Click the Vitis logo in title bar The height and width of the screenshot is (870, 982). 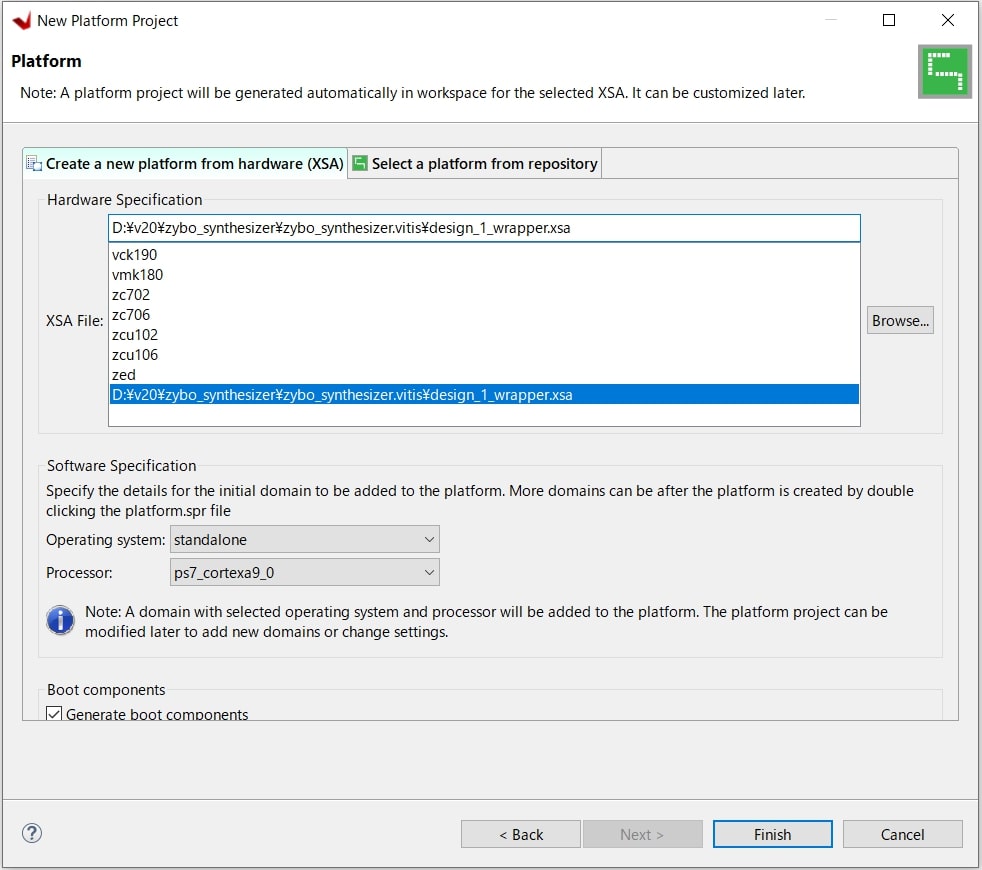[x=22, y=21]
